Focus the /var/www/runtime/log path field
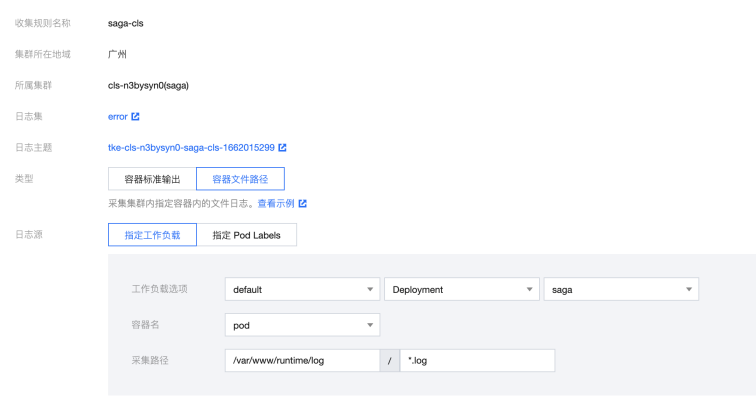Image resolution: width=756 pixels, height=411 pixels. point(302,361)
